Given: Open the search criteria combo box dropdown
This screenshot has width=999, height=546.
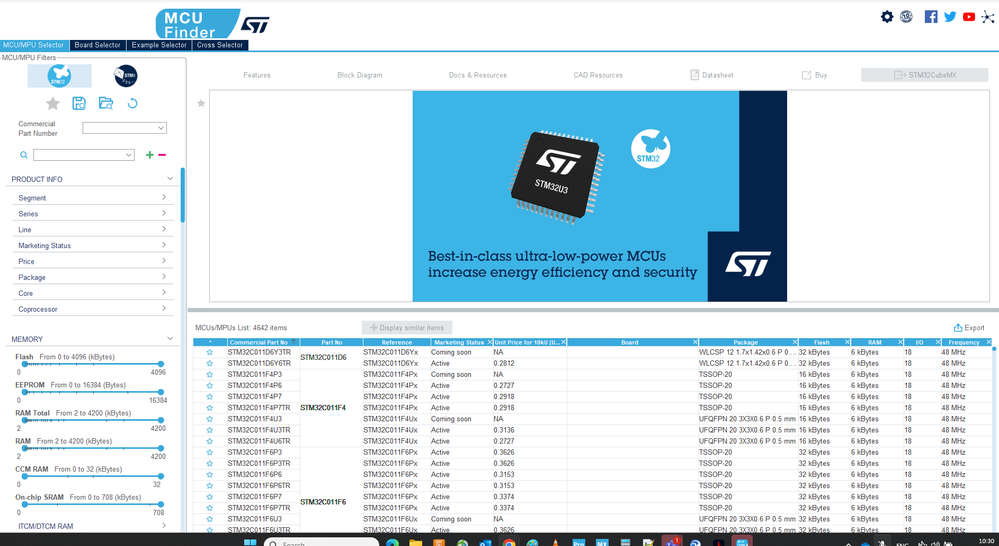Looking at the screenshot, I should [x=129, y=155].
